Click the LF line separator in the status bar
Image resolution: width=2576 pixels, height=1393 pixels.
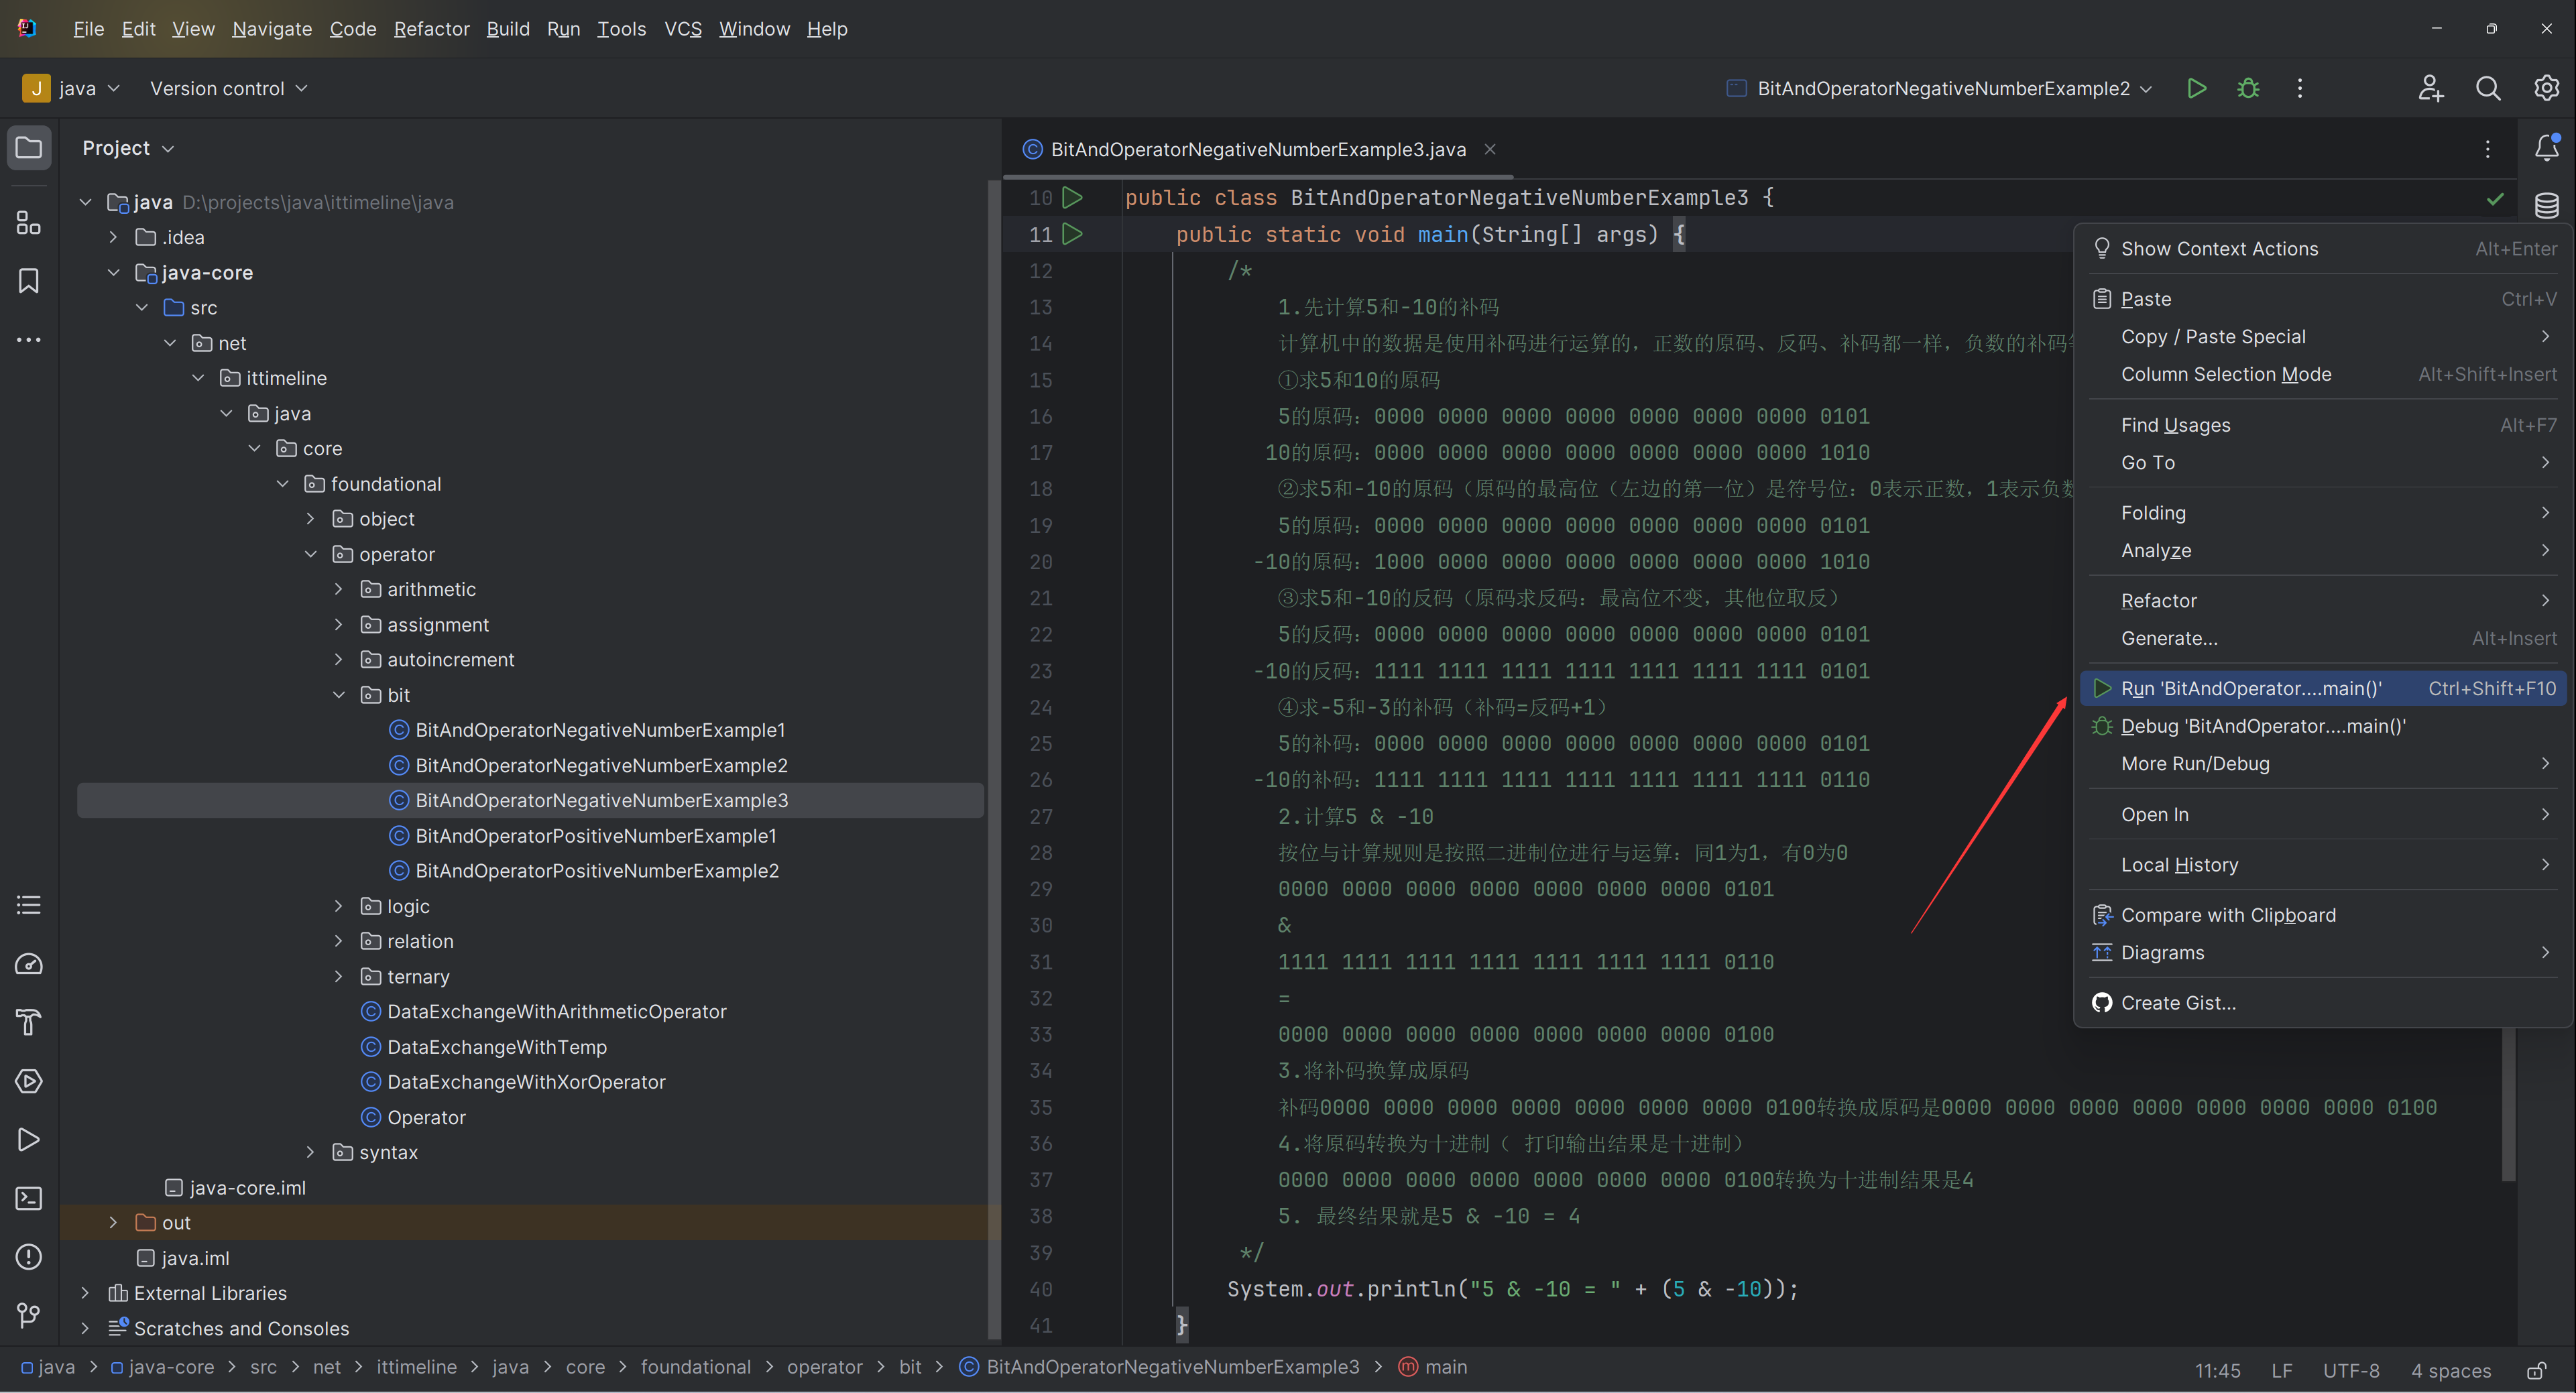tap(2281, 1370)
